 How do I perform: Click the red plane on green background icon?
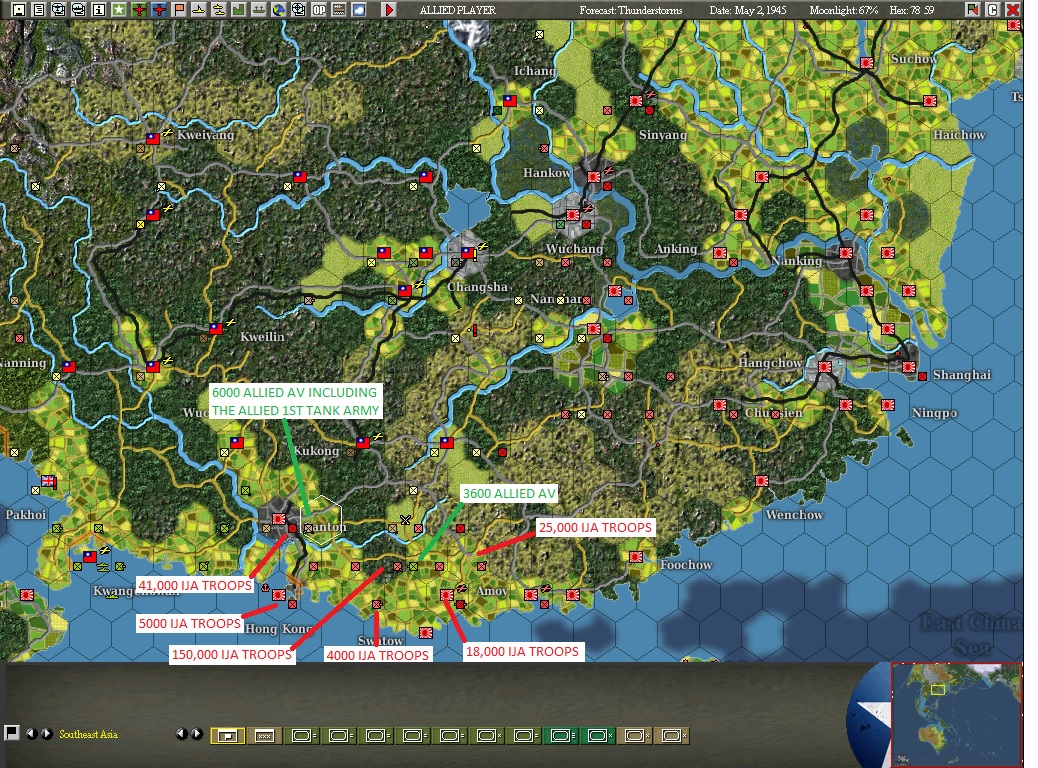pyautogui.click(x=139, y=9)
